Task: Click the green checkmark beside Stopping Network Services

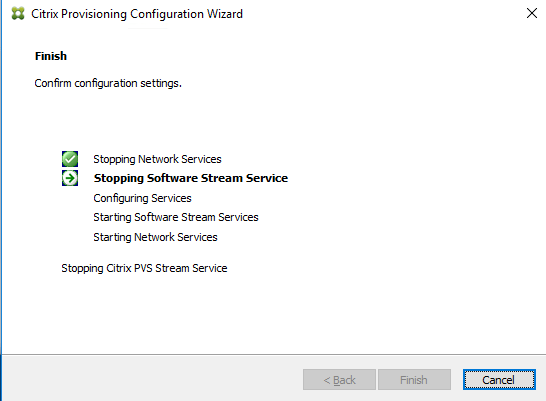Action: click(x=70, y=159)
